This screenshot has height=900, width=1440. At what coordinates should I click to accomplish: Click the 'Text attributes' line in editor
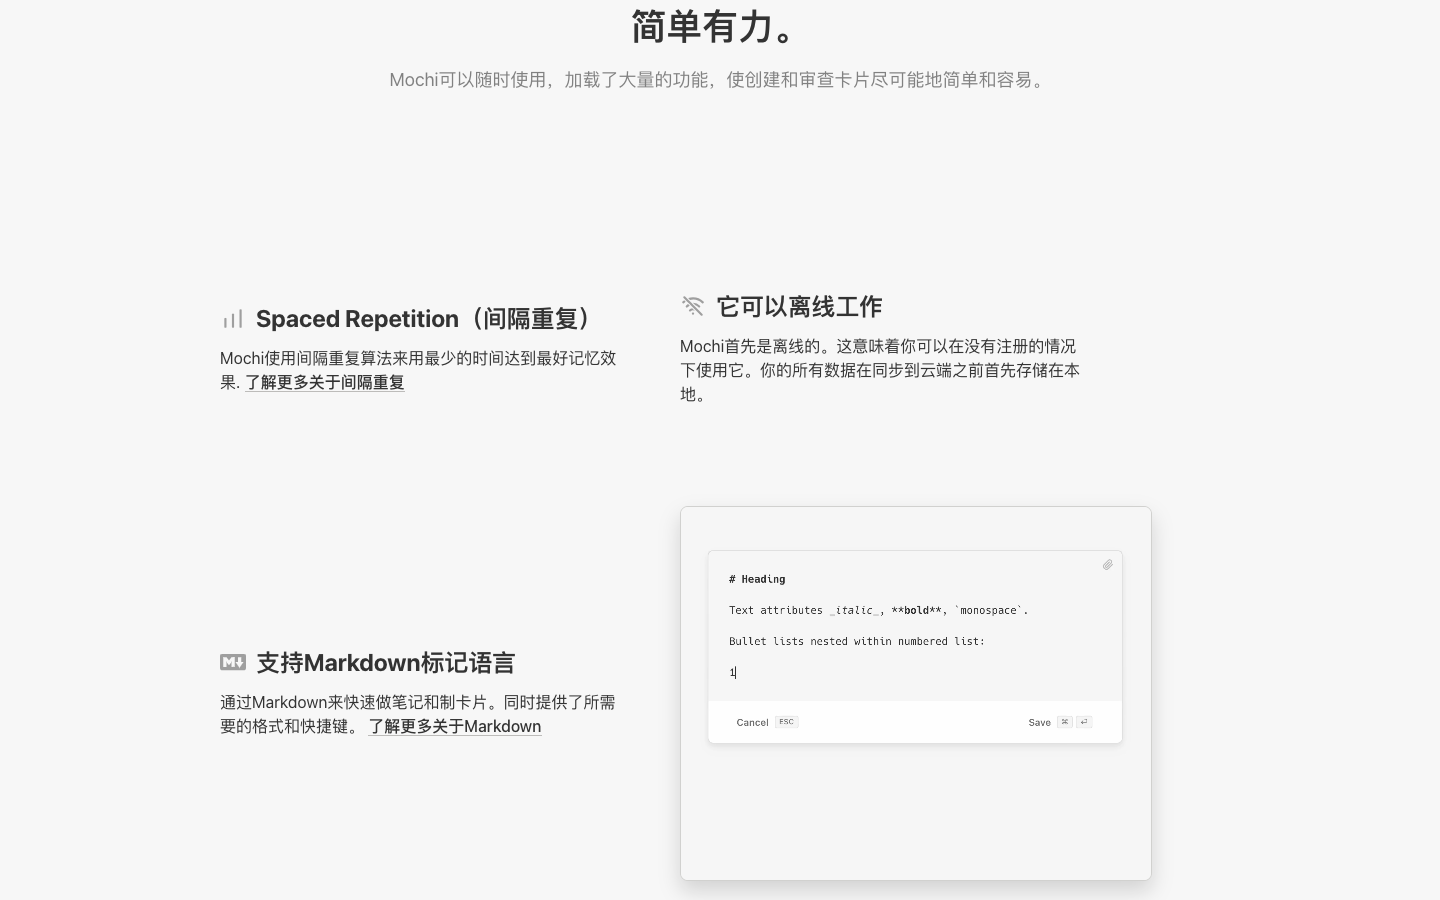click(878, 610)
